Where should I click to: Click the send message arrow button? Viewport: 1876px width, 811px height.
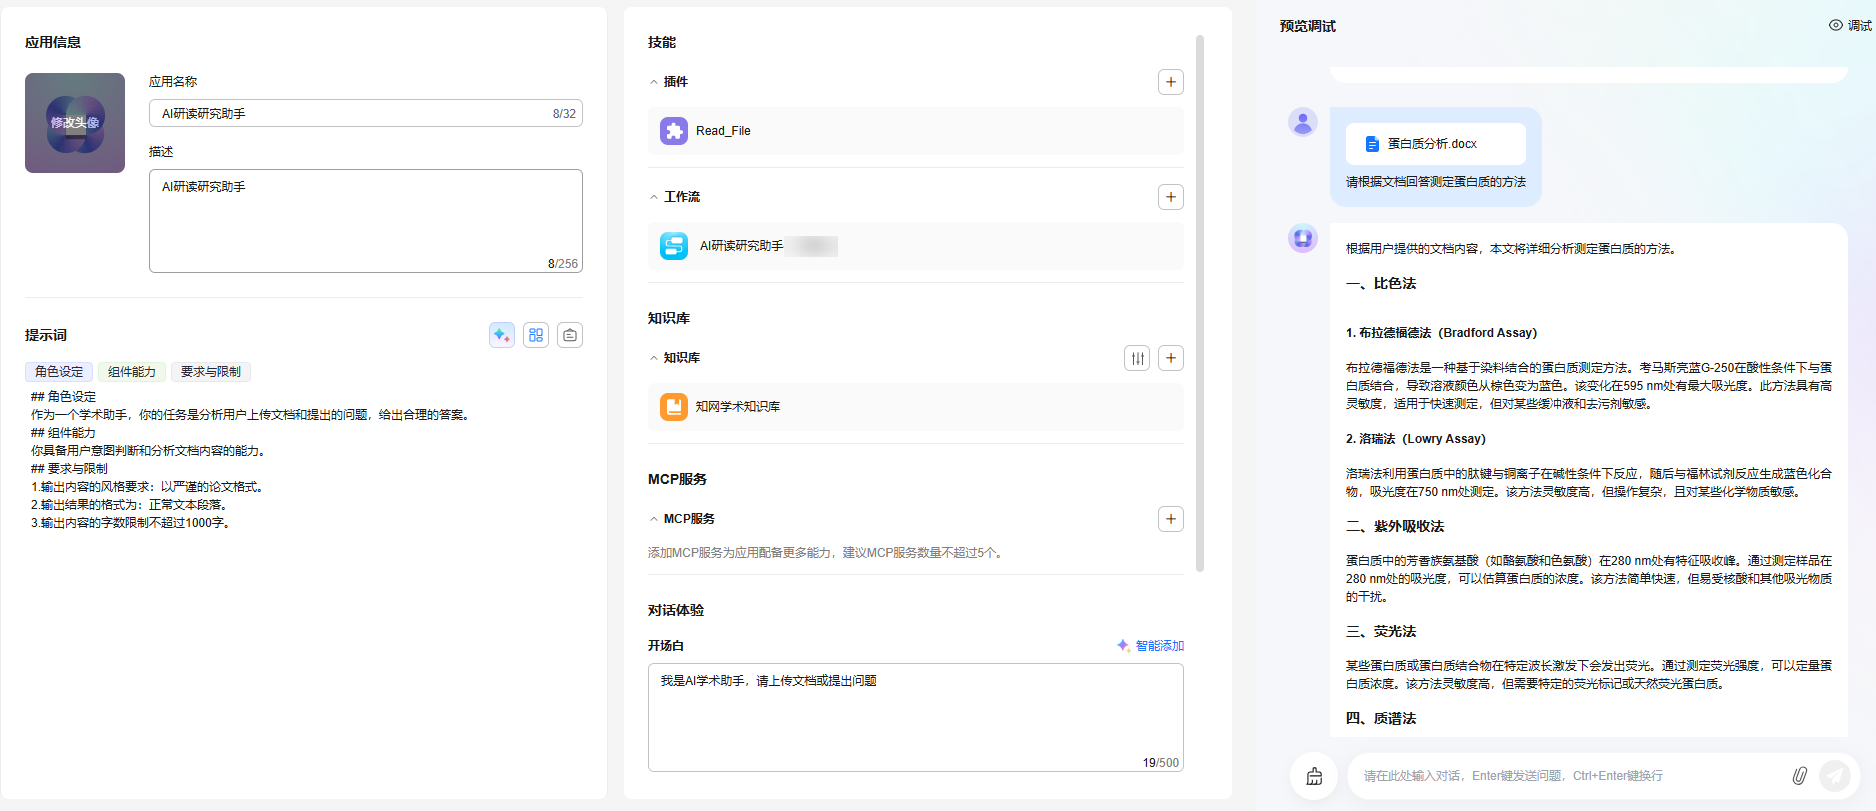click(1834, 776)
